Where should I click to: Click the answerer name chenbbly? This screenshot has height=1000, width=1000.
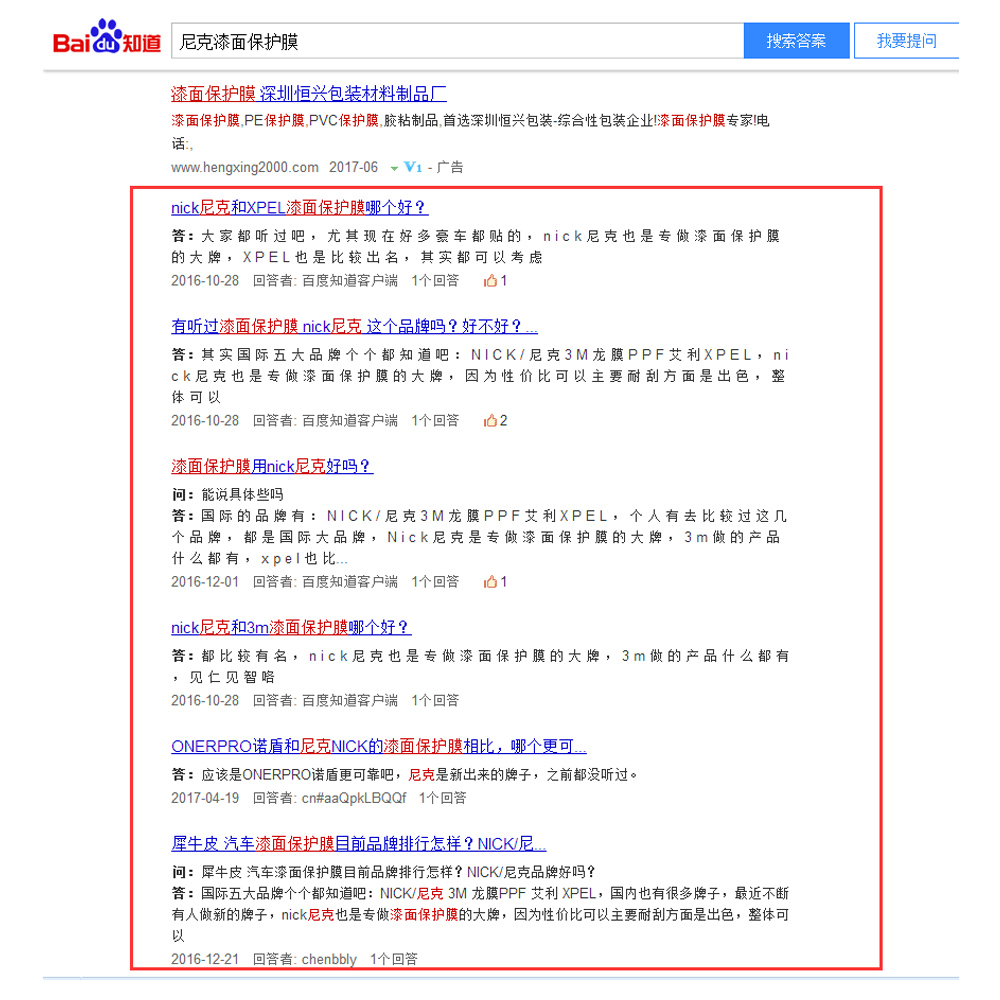pos(329,959)
